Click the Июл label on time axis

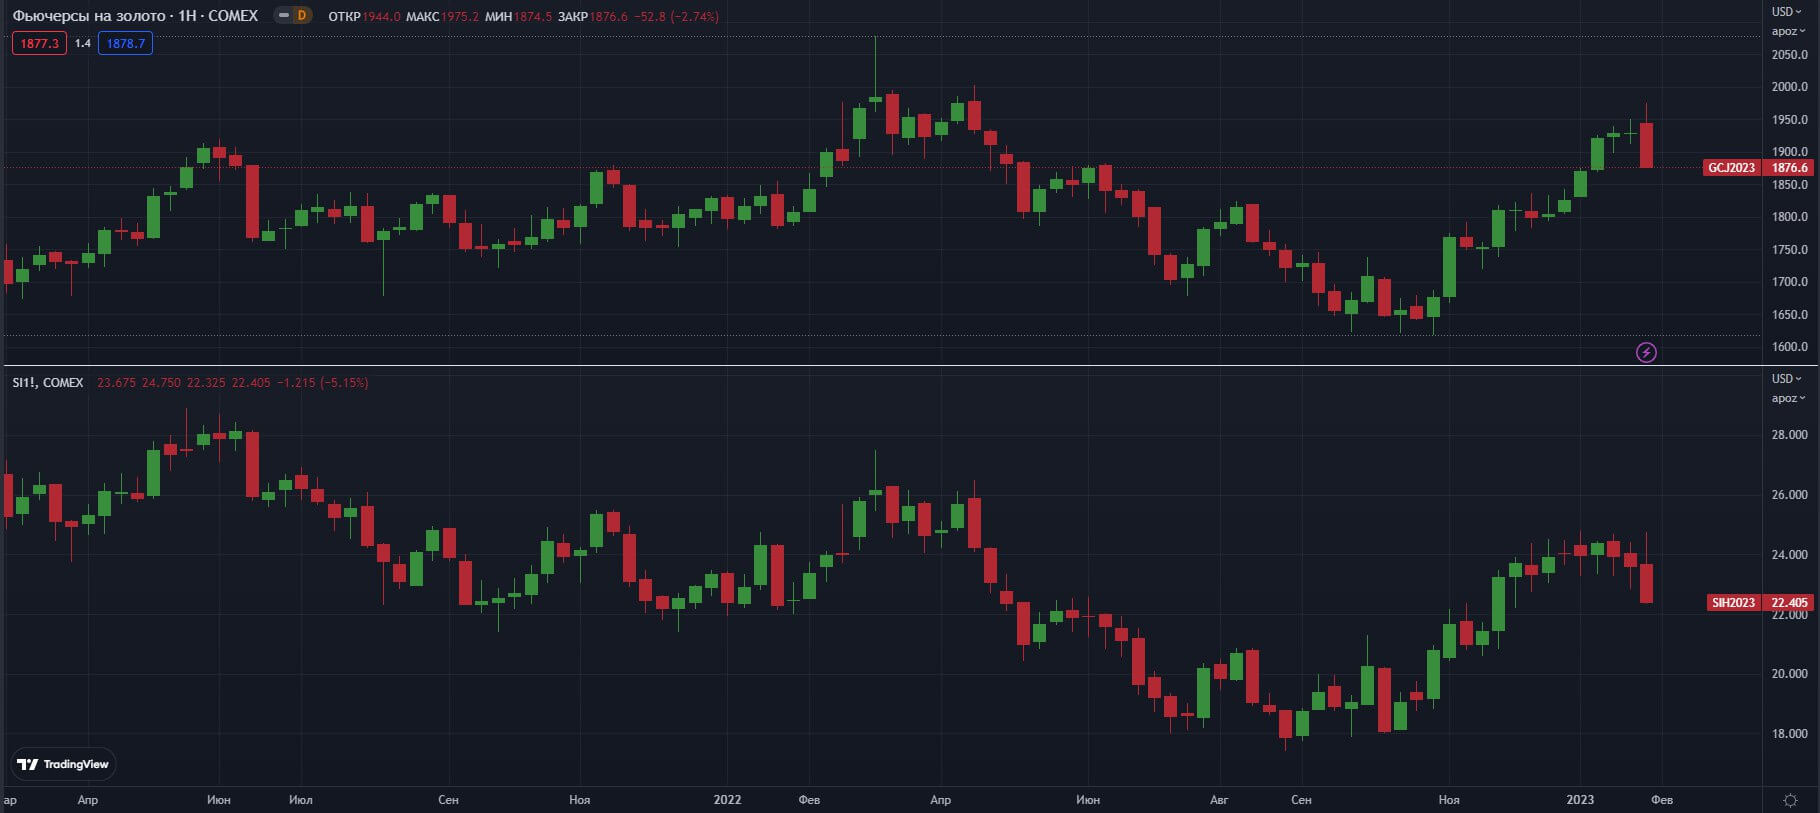[x=301, y=800]
